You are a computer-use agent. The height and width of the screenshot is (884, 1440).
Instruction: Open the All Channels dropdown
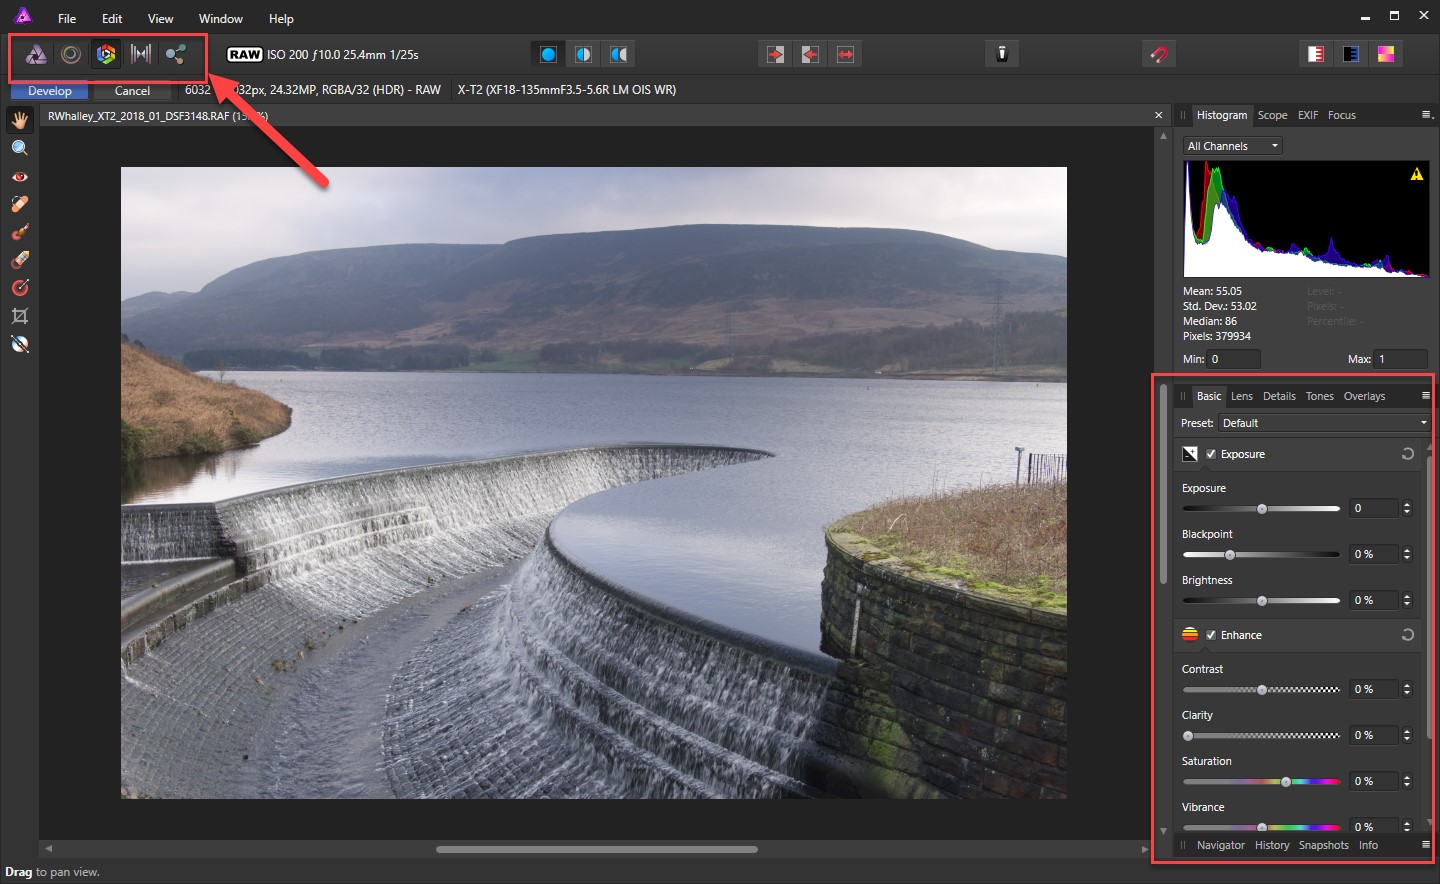[x=1232, y=146]
